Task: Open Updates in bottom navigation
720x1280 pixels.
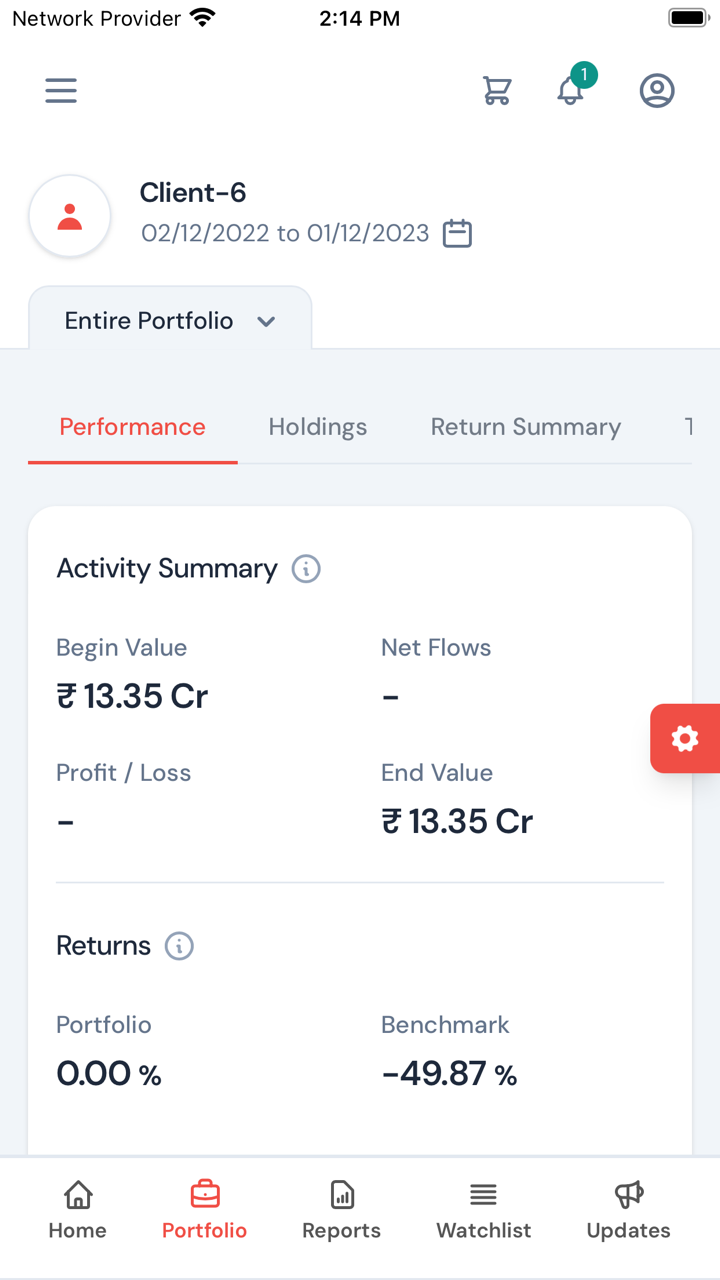Action: (628, 1208)
